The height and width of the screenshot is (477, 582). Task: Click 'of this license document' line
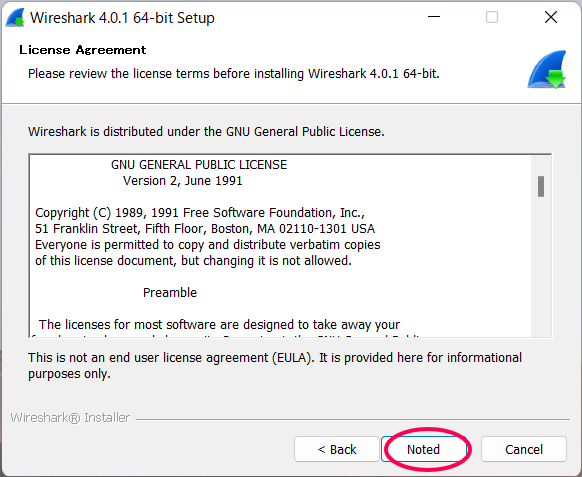tap(193, 261)
